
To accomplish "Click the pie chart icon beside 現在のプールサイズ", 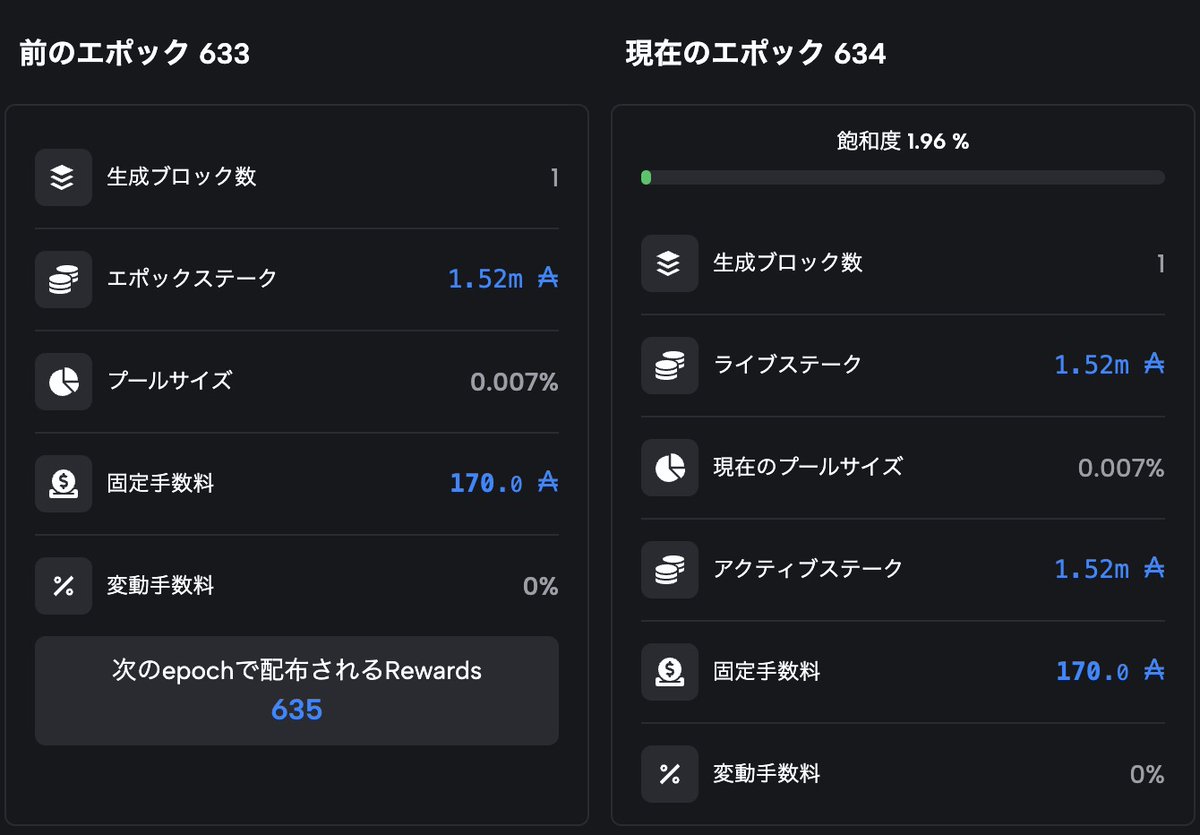I will pyautogui.click(x=669, y=467).
